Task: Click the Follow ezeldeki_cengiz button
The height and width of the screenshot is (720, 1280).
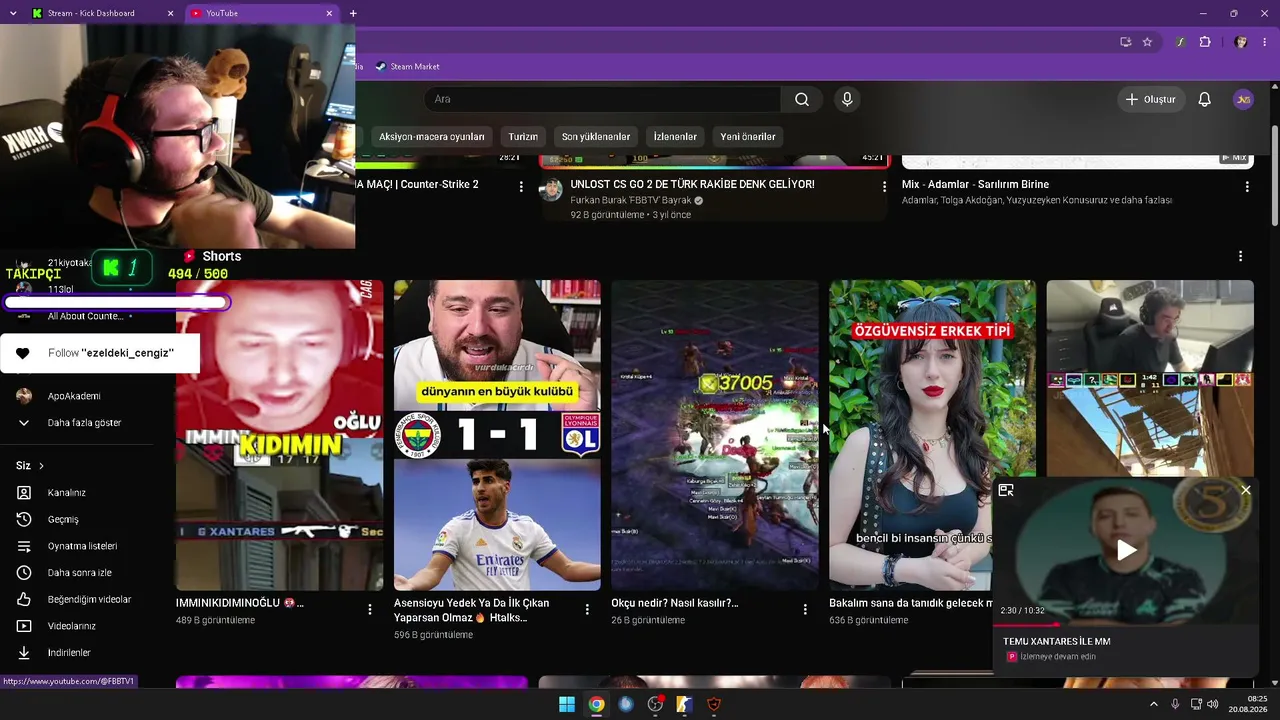Action: (100, 353)
